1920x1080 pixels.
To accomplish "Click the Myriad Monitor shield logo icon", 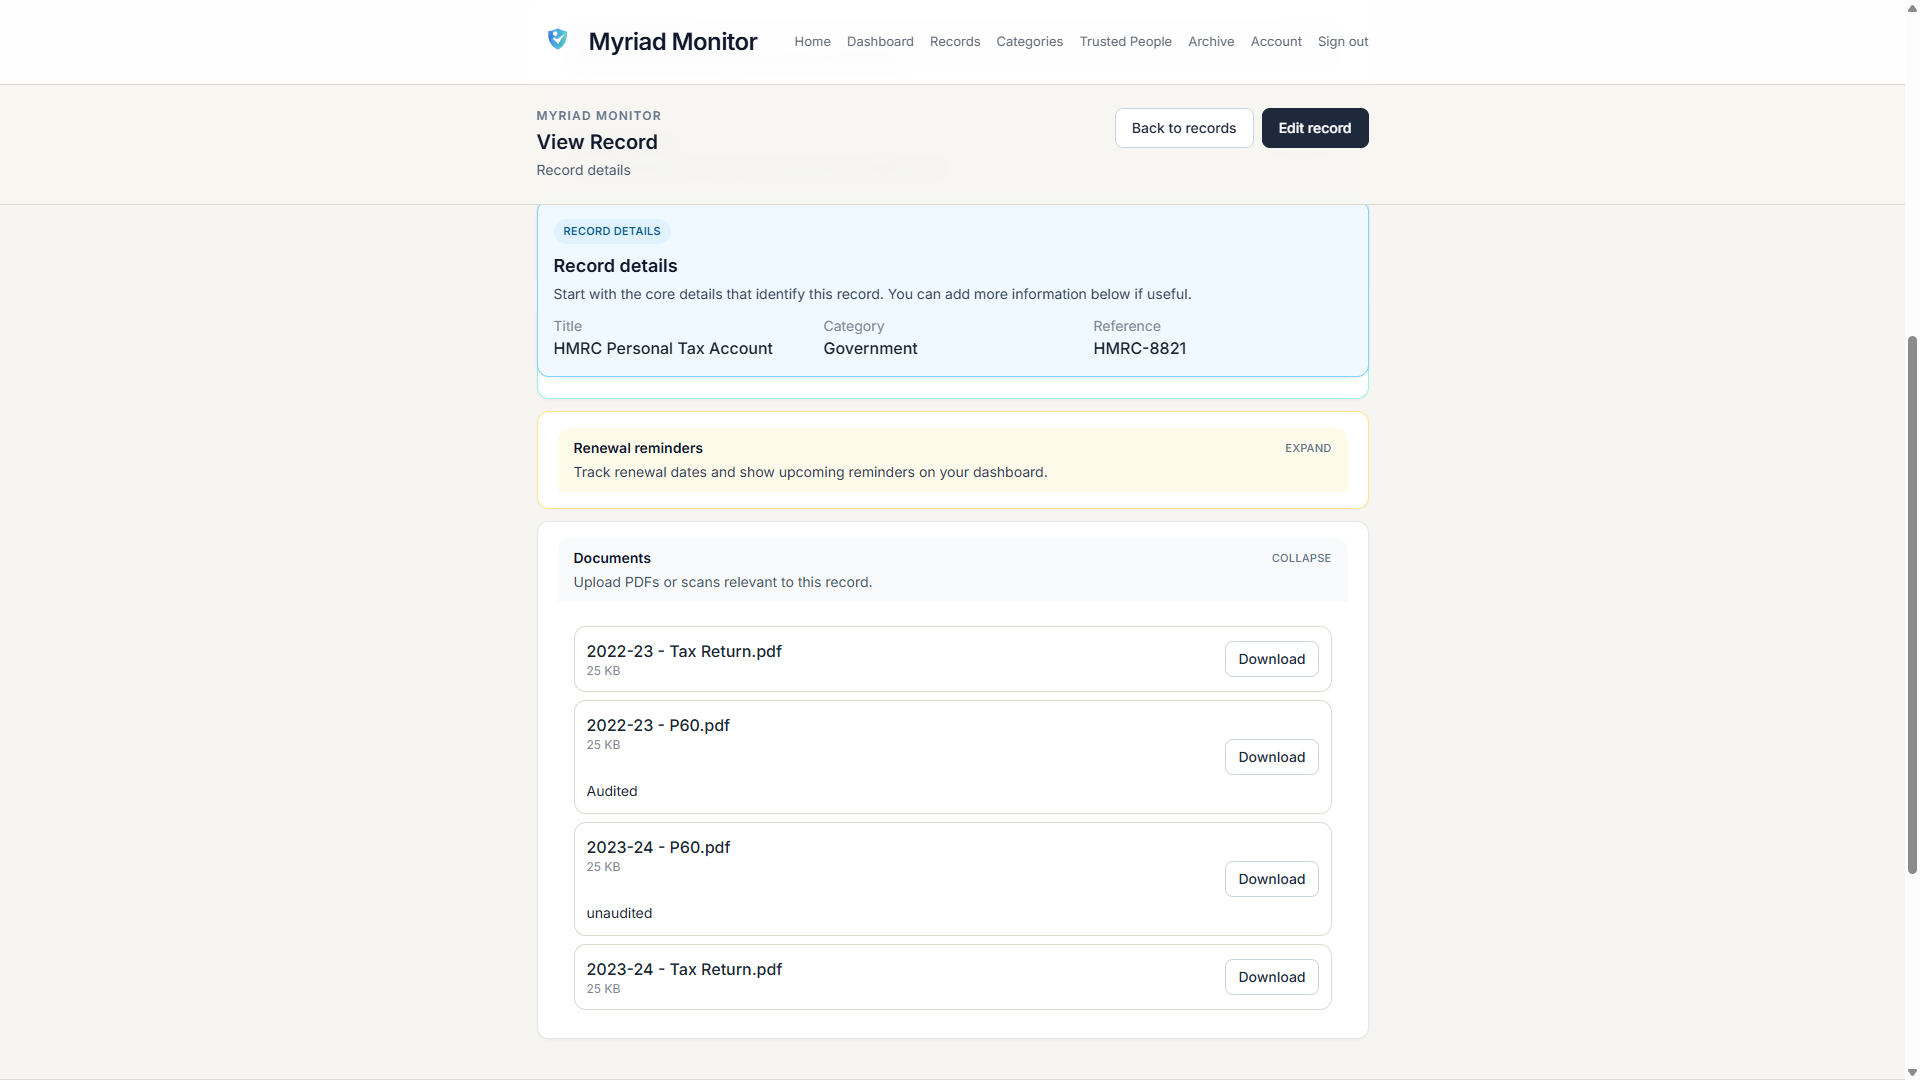I will click(557, 40).
